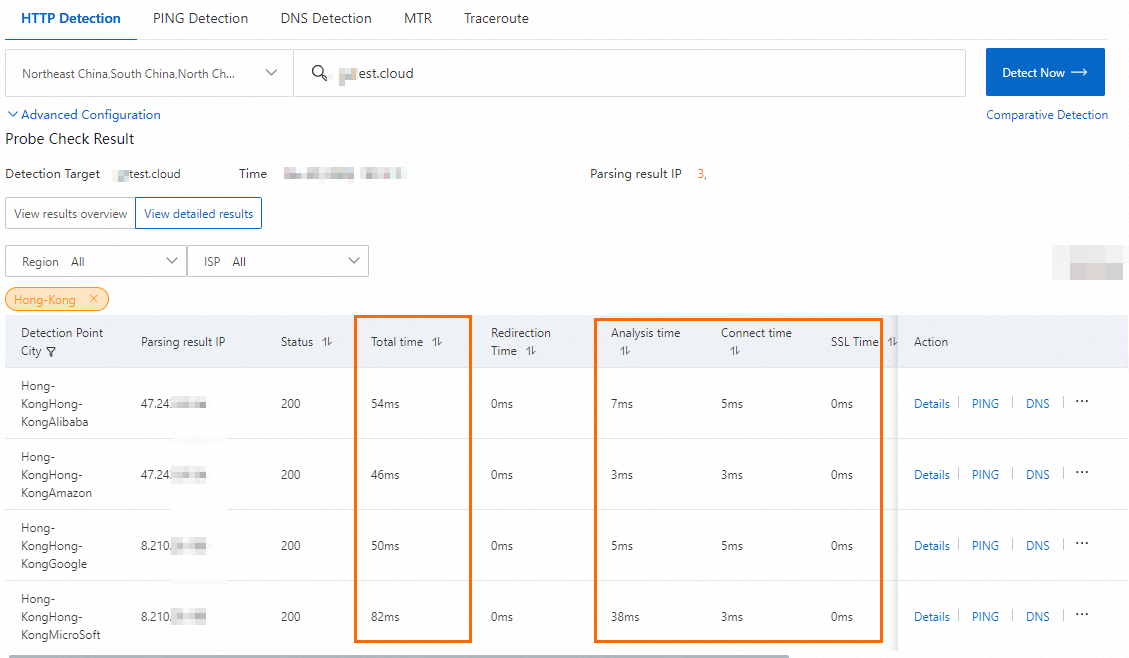This screenshot has width=1129, height=658.
Task: Select the 82ms total time cell
Action: pyautogui.click(x=385, y=617)
